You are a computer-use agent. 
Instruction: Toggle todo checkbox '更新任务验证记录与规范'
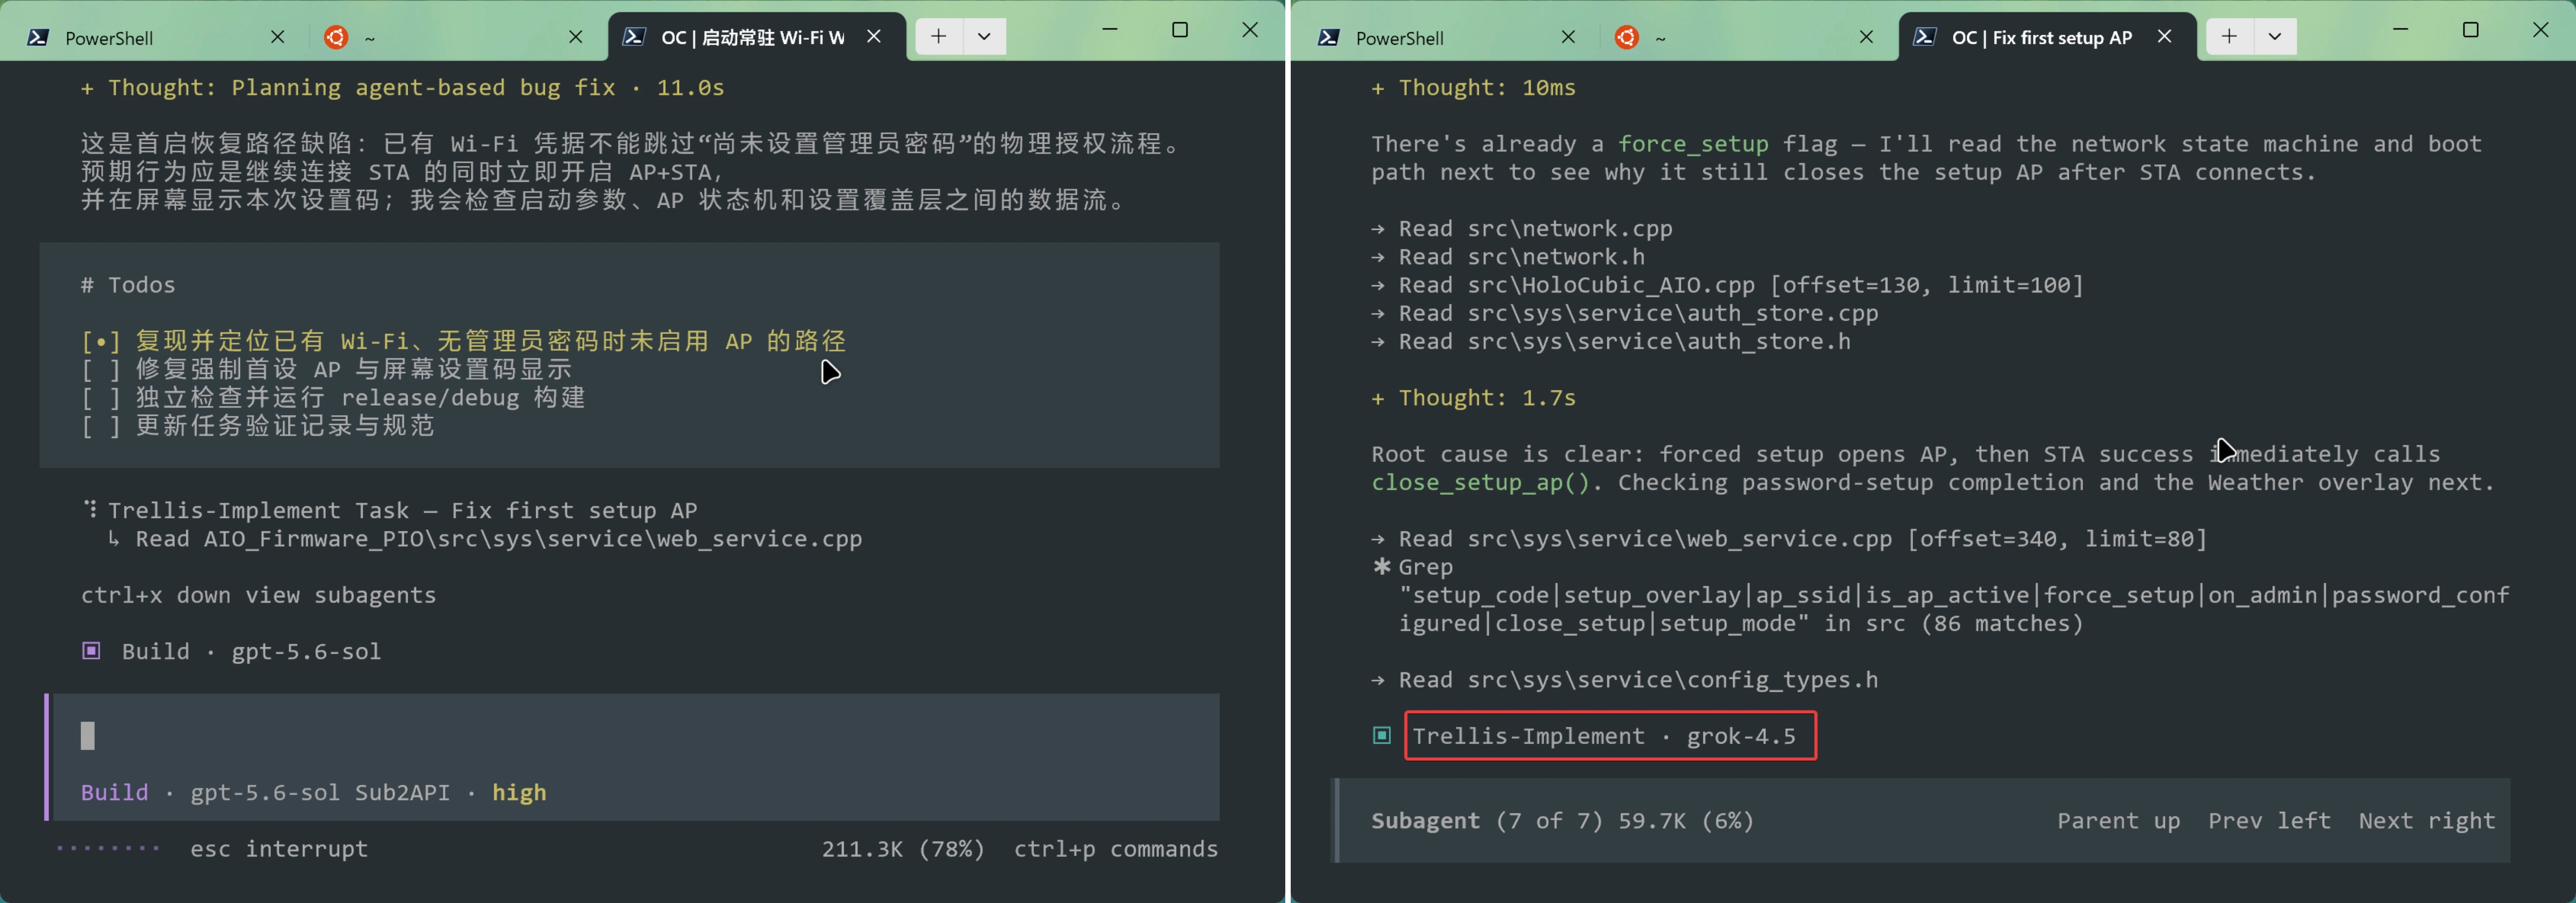tap(101, 426)
